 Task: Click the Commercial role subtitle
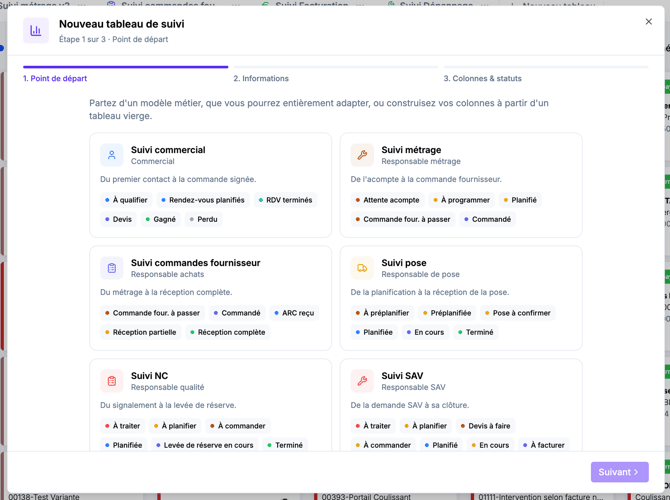pyautogui.click(x=153, y=162)
